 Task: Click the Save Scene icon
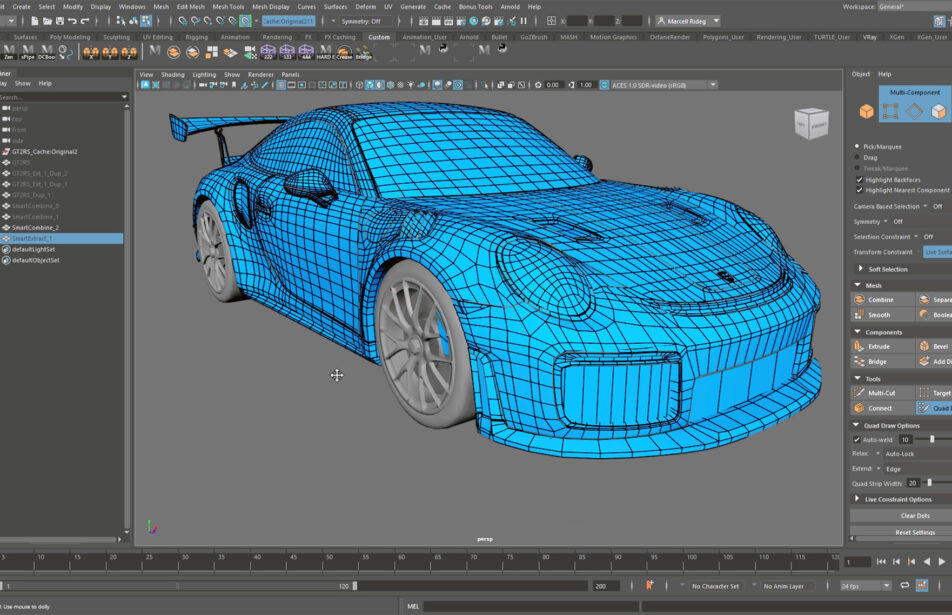pos(60,21)
